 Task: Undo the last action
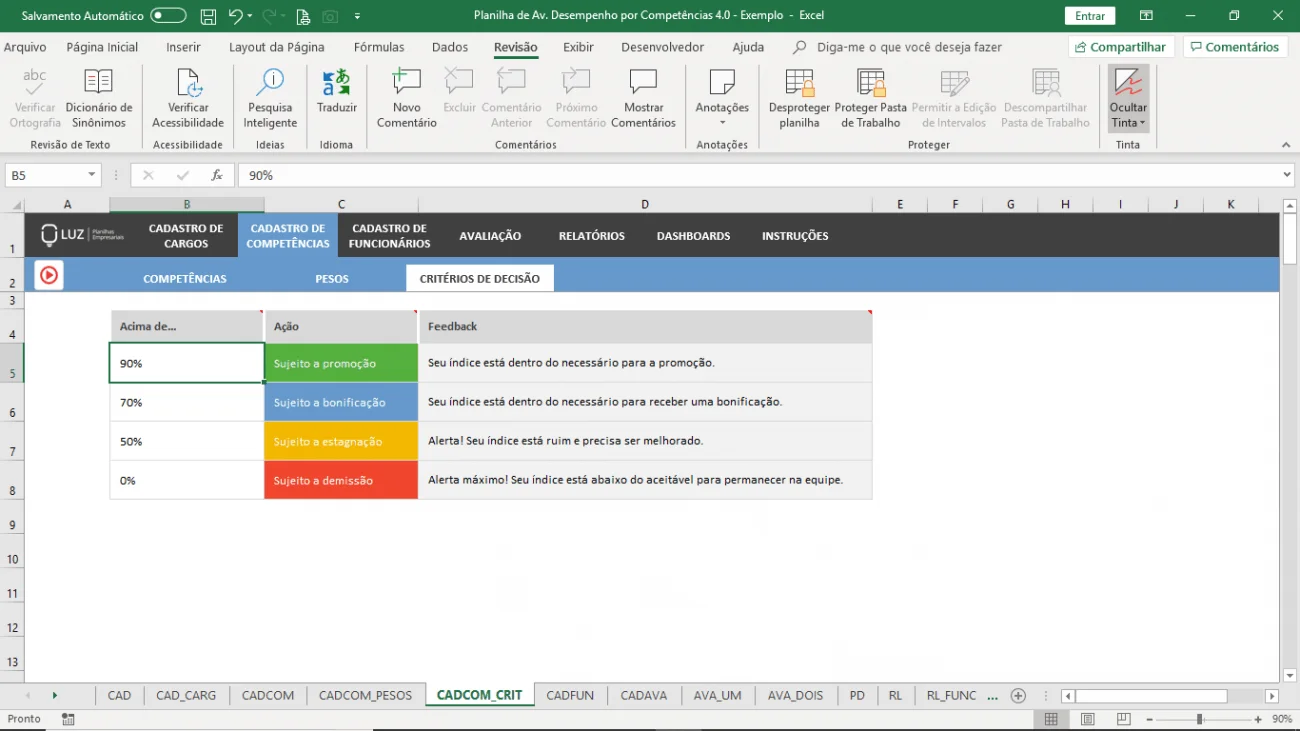(235, 16)
